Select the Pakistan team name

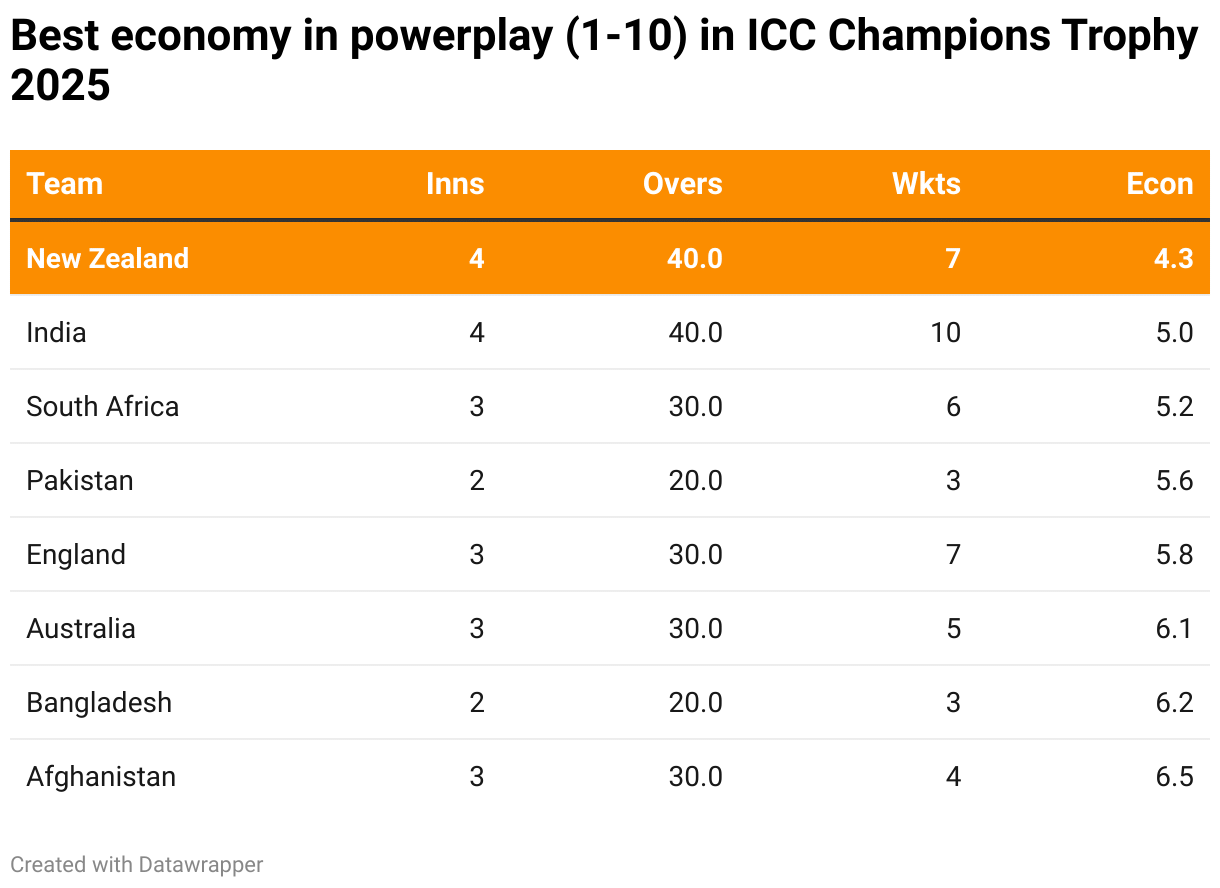pyautogui.click(x=80, y=480)
